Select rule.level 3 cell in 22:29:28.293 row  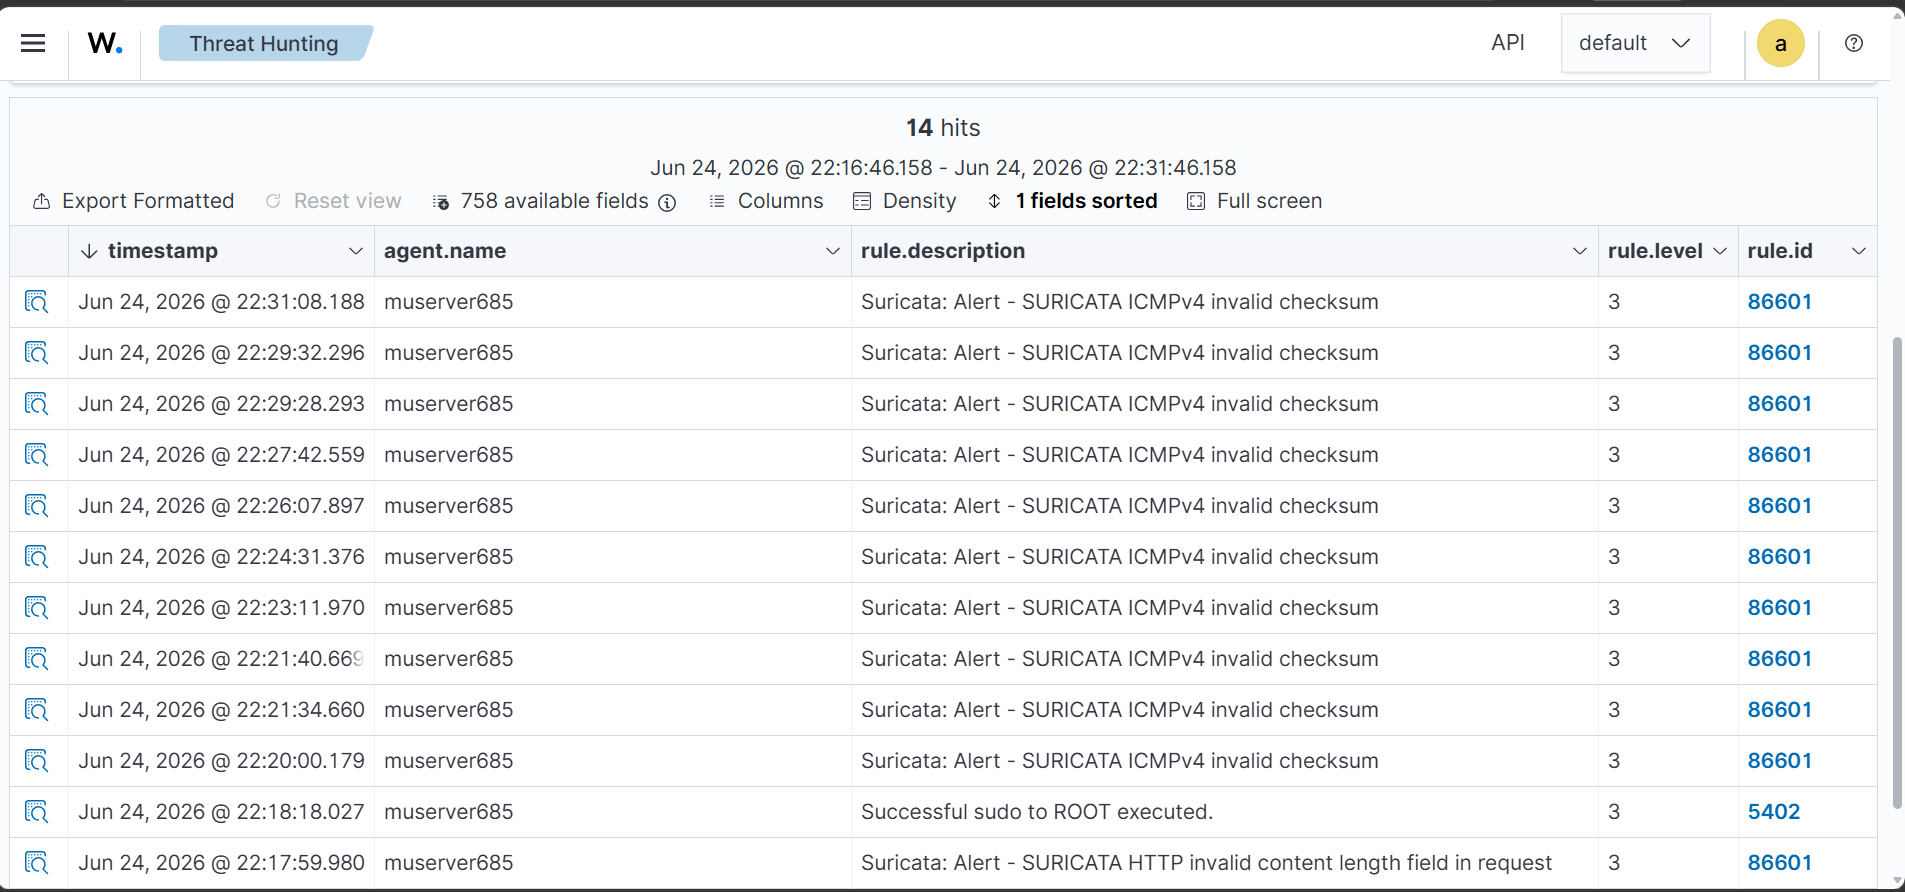pos(1667,404)
